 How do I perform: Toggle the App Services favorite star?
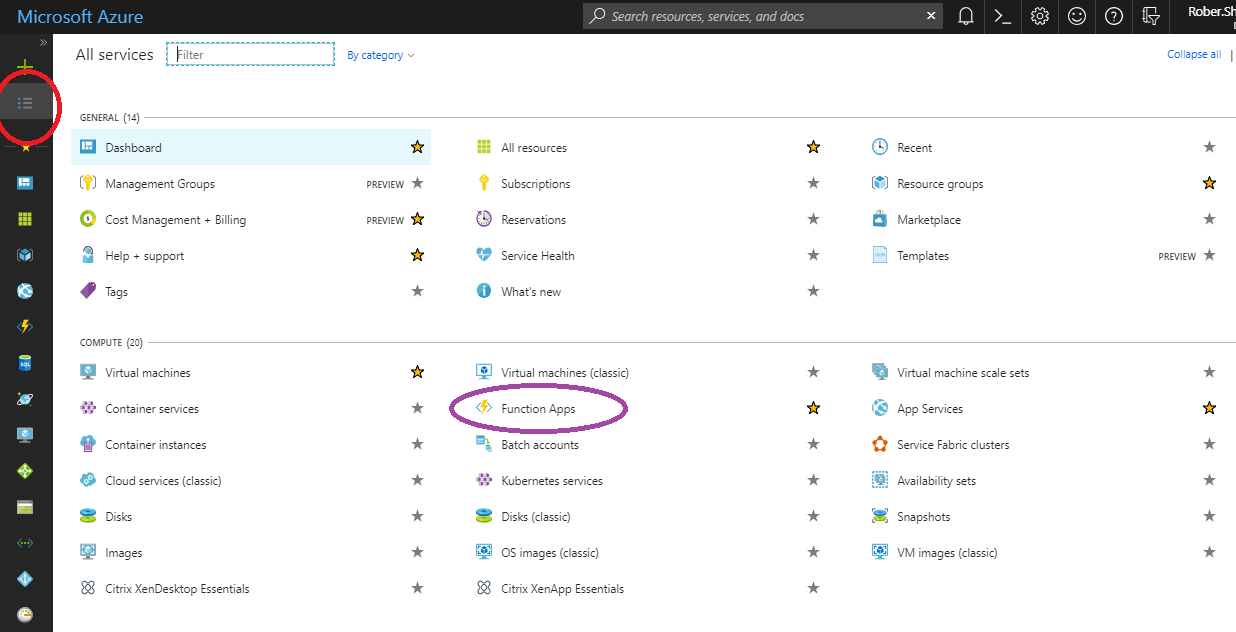coord(1210,408)
